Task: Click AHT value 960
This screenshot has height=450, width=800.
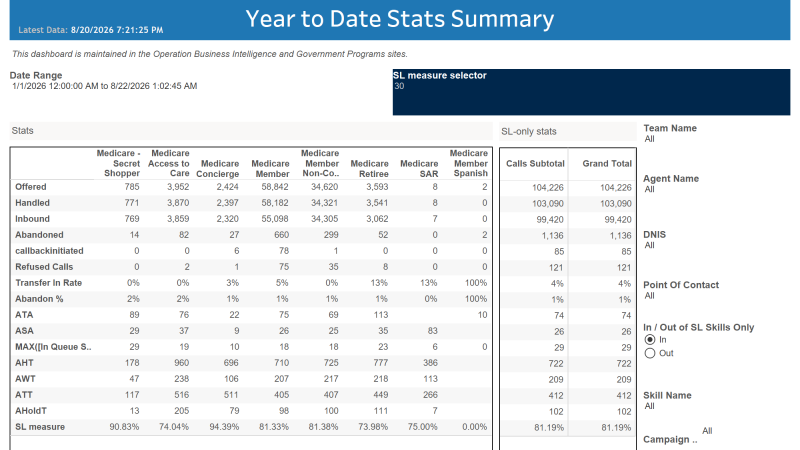Action: click(x=182, y=363)
